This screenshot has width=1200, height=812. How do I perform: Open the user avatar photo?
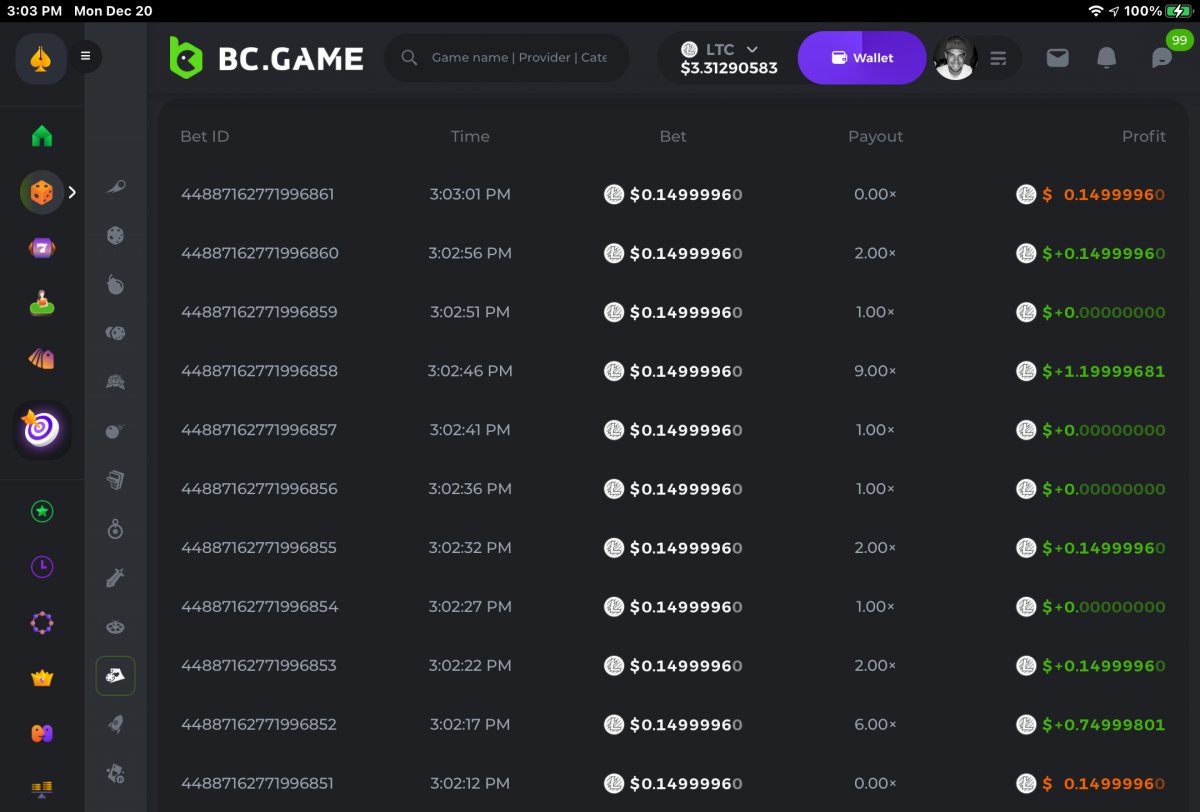pyautogui.click(x=955, y=58)
